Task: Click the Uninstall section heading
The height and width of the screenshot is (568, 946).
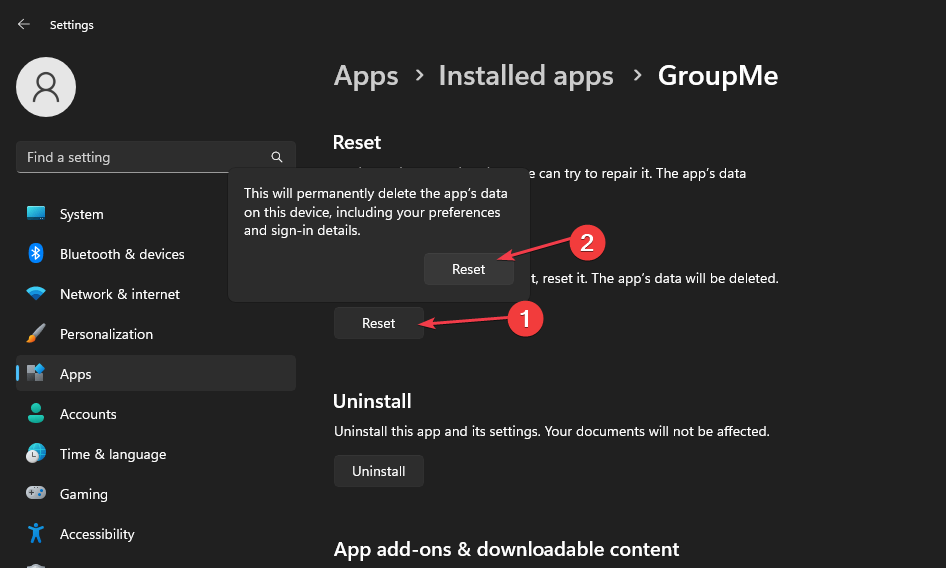Action: tap(372, 401)
